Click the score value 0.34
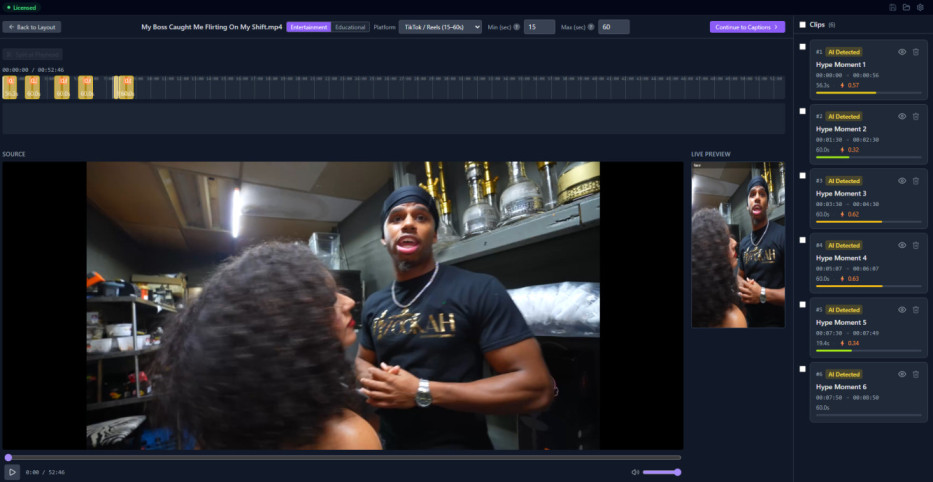Image resolution: width=933 pixels, height=482 pixels. pyautogui.click(x=853, y=343)
